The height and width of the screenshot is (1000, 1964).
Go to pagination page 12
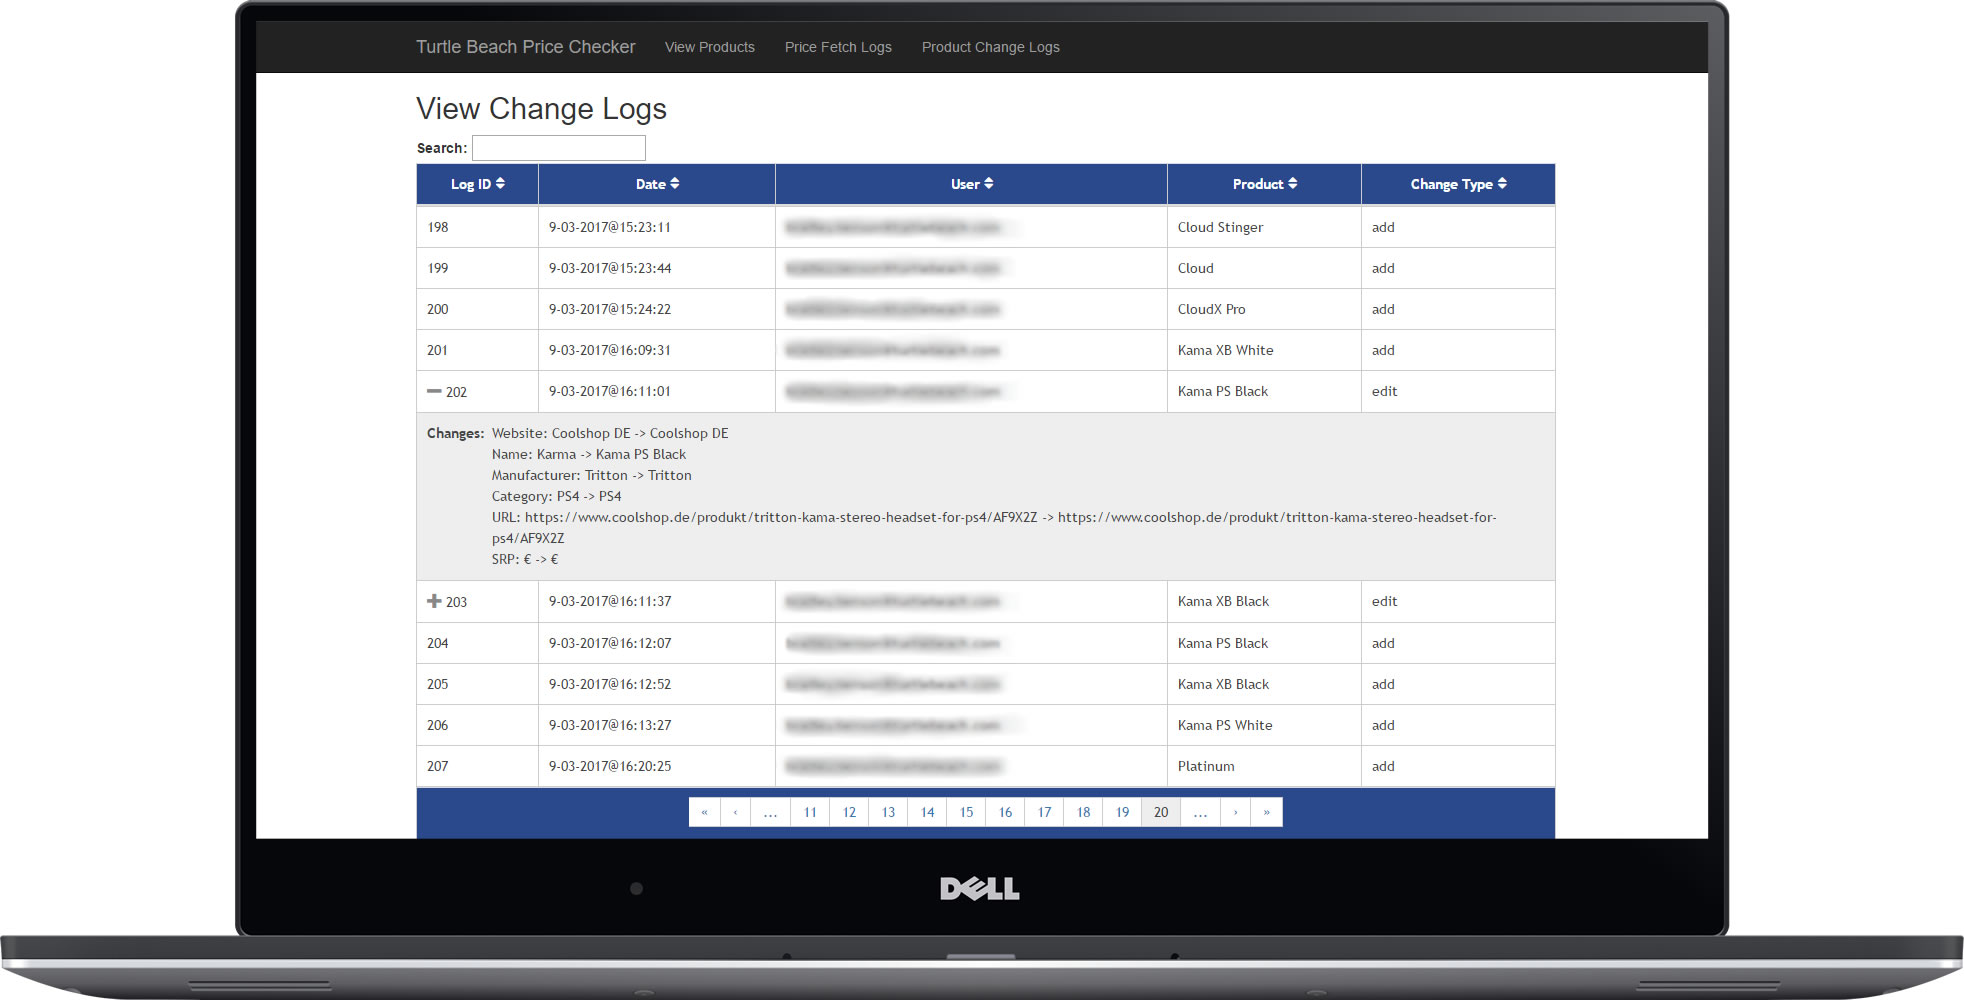pyautogui.click(x=849, y=812)
